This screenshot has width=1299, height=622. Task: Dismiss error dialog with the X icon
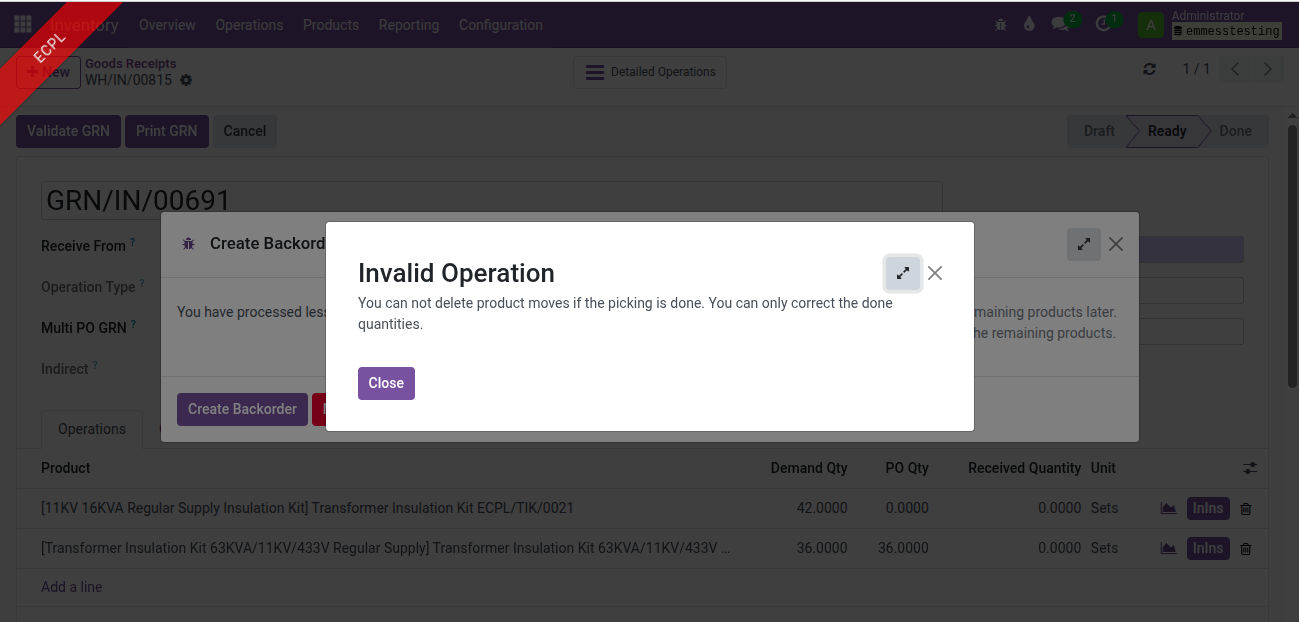point(935,273)
